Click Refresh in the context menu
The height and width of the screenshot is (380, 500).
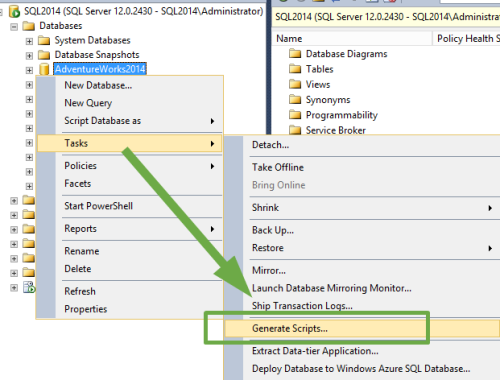tap(129, 291)
